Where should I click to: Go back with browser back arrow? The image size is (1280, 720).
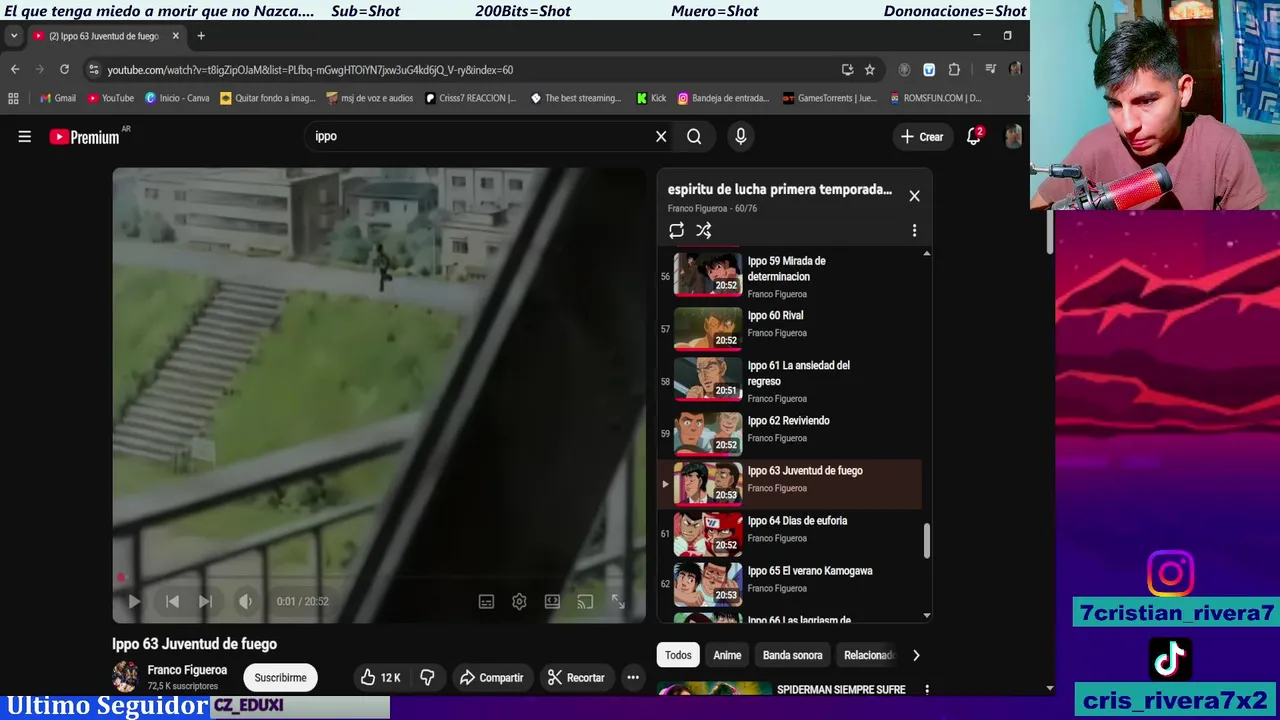pos(15,70)
